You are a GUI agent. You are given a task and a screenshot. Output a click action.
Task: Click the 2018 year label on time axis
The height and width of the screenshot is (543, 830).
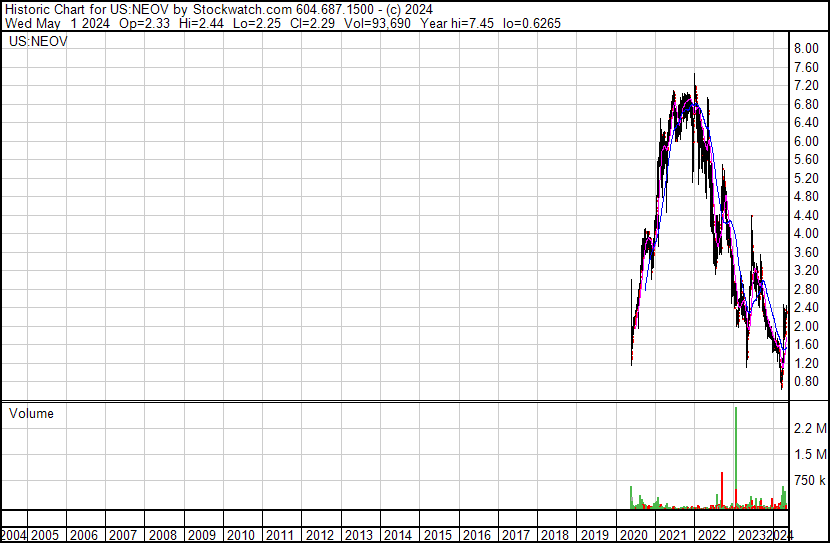tap(555, 535)
